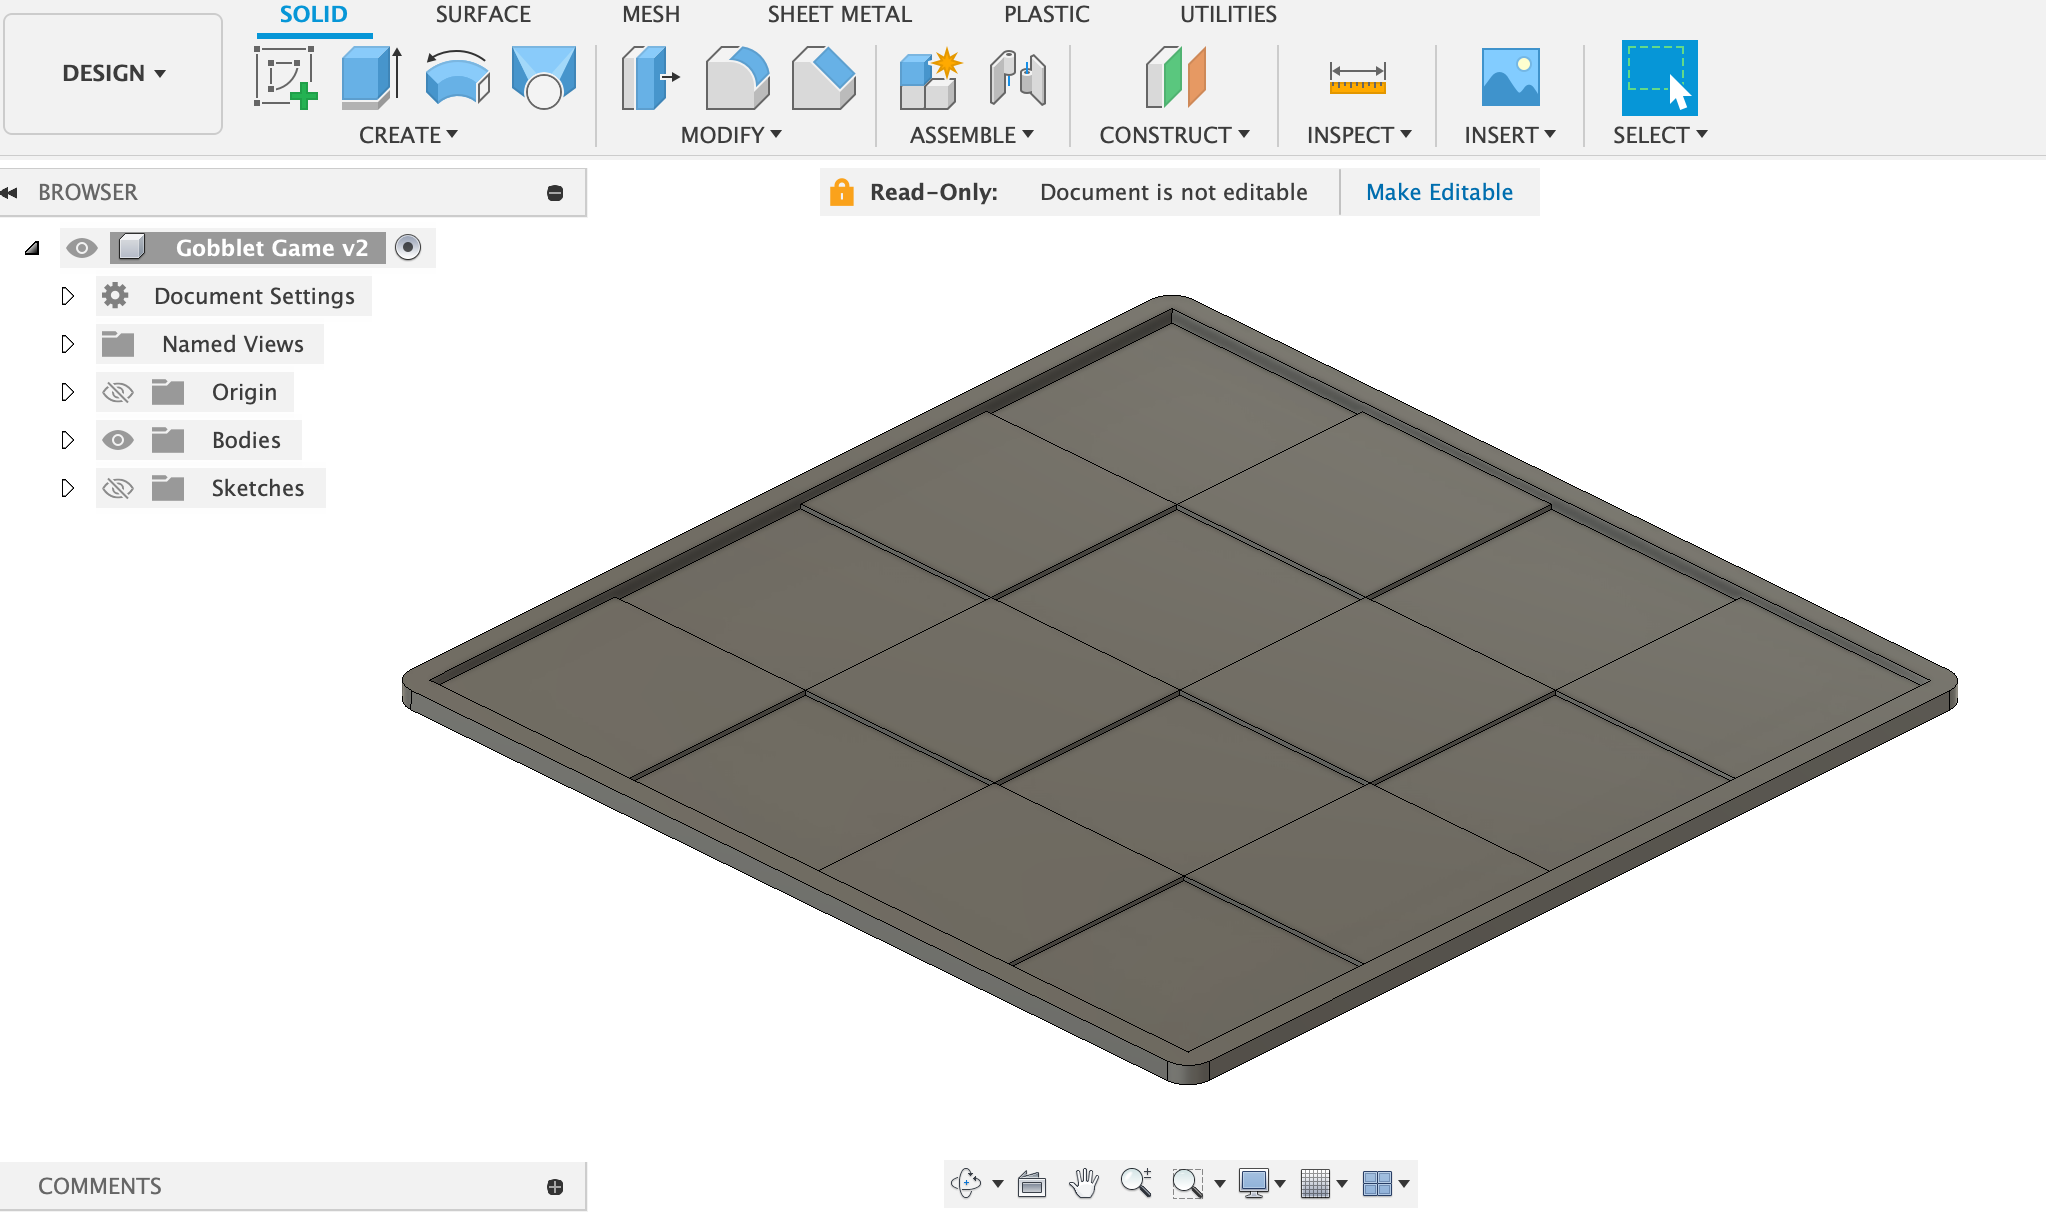Select the Create Sketch tool
Image resolution: width=2046 pixels, height=1214 pixels.
pos(286,77)
